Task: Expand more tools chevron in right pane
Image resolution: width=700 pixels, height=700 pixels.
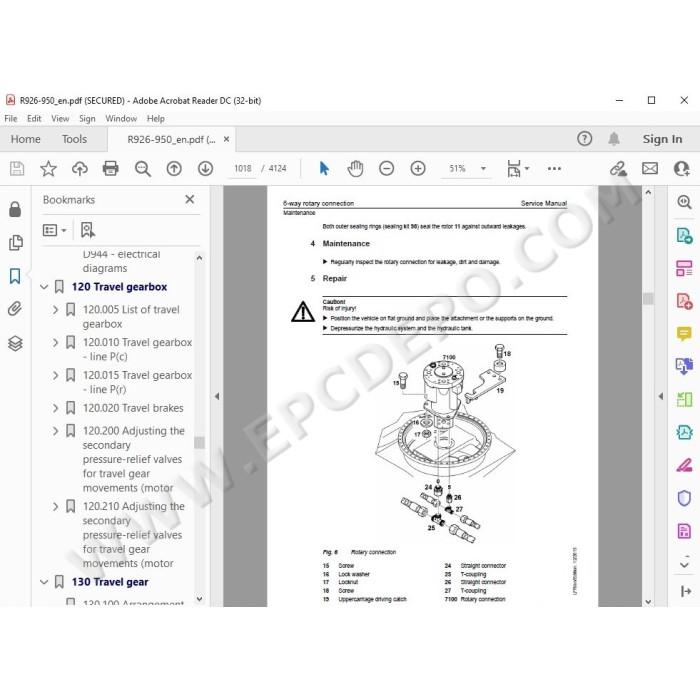Action: 684,563
